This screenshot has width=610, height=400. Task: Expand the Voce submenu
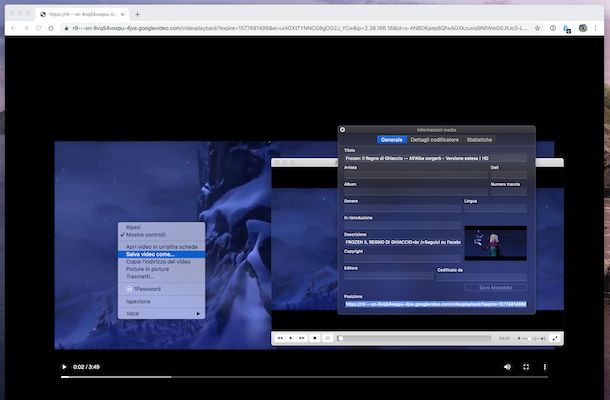tap(161, 313)
